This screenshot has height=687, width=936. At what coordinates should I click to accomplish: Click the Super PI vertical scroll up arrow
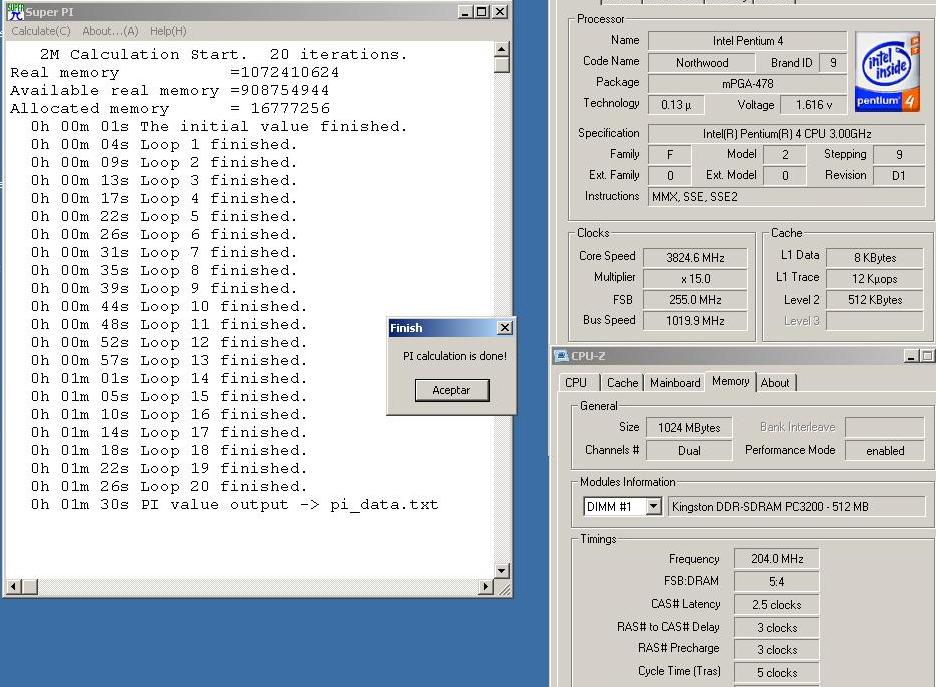click(x=502, y=49)
